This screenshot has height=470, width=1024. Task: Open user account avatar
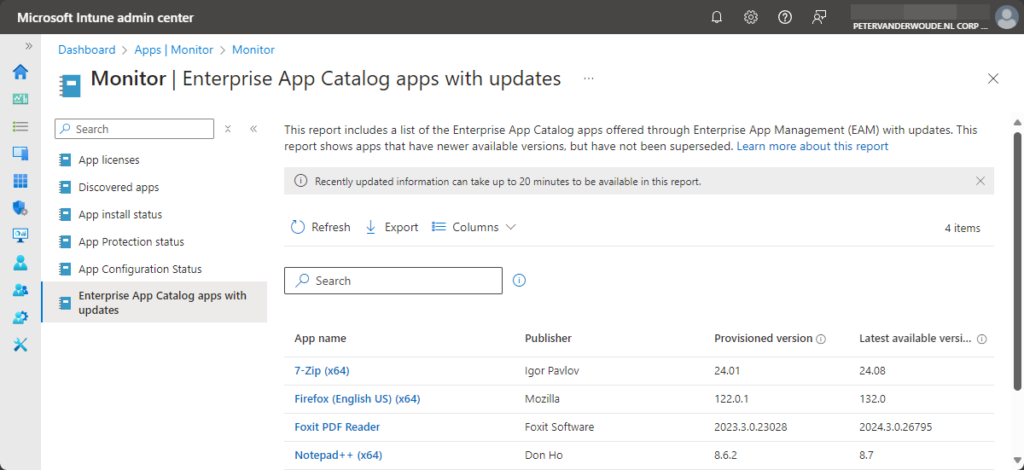(x=1006, y=17)
